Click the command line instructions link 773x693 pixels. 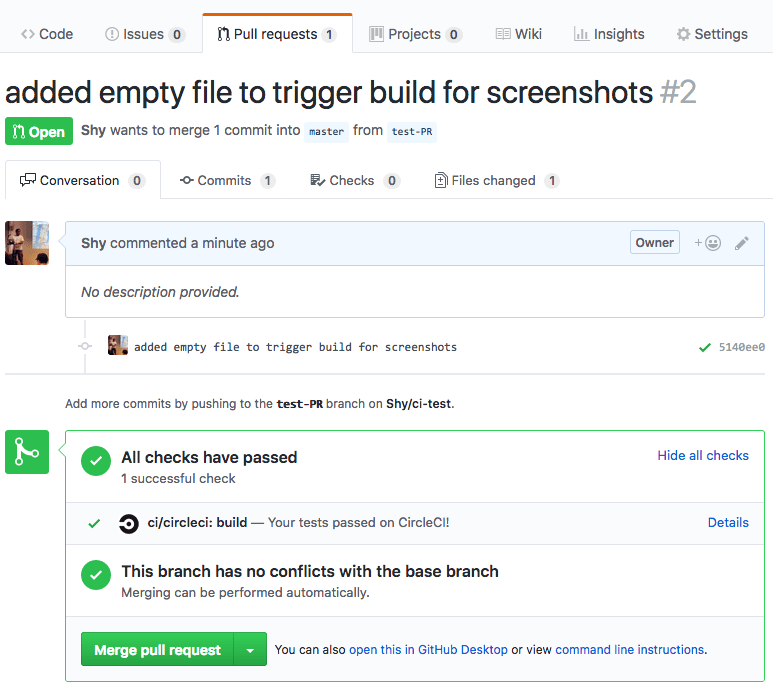coord(629,650)
